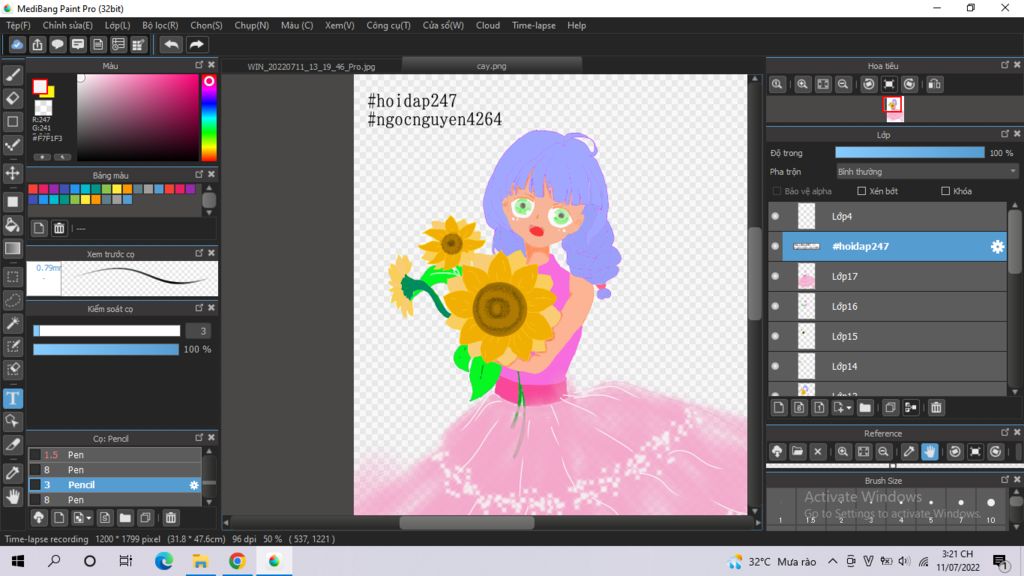Select the Lớp4 layer

(894, 216)
